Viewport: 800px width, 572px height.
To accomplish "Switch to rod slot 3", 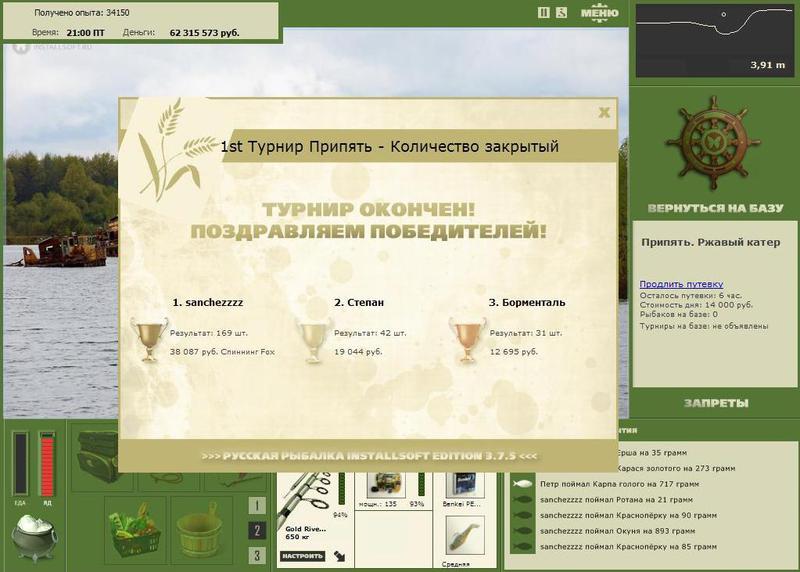I will (x=257, y=556).
